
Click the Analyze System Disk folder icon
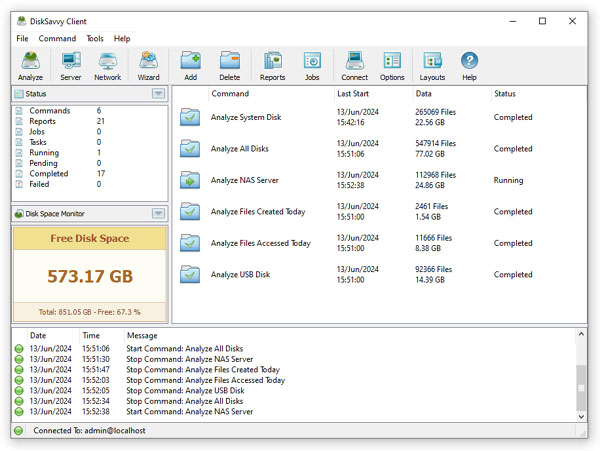[x=190, y=117]
